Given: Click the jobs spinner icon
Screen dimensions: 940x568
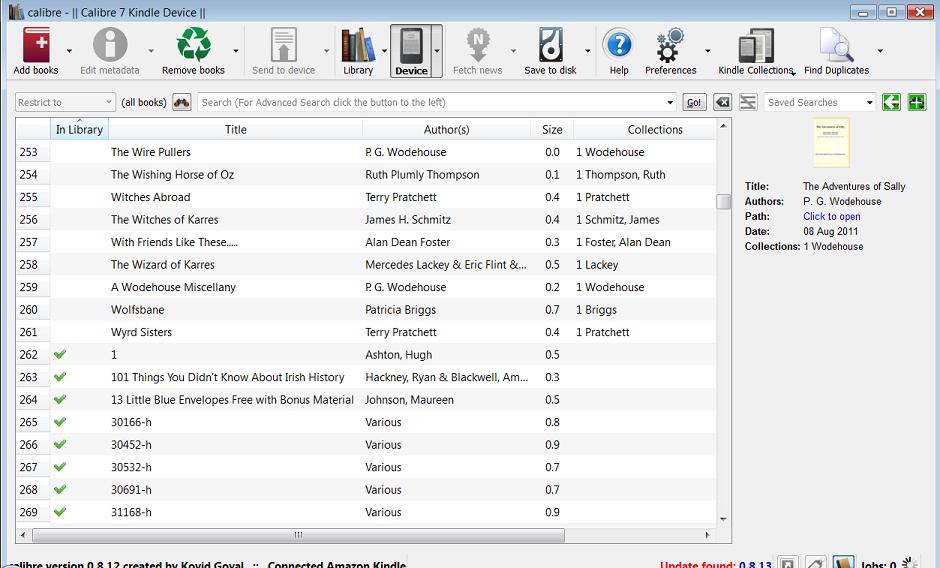Looking at the screenshot, I should click(x=909, y=563).
